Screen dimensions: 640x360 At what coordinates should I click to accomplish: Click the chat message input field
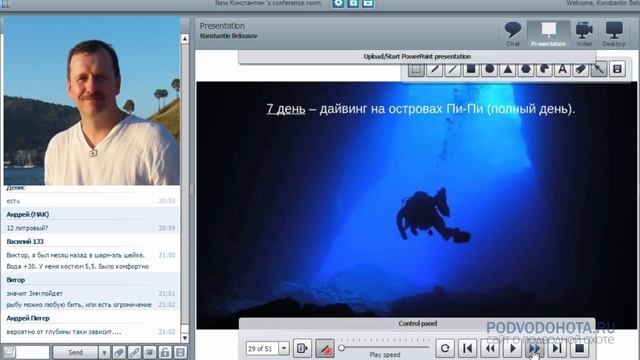33,352
